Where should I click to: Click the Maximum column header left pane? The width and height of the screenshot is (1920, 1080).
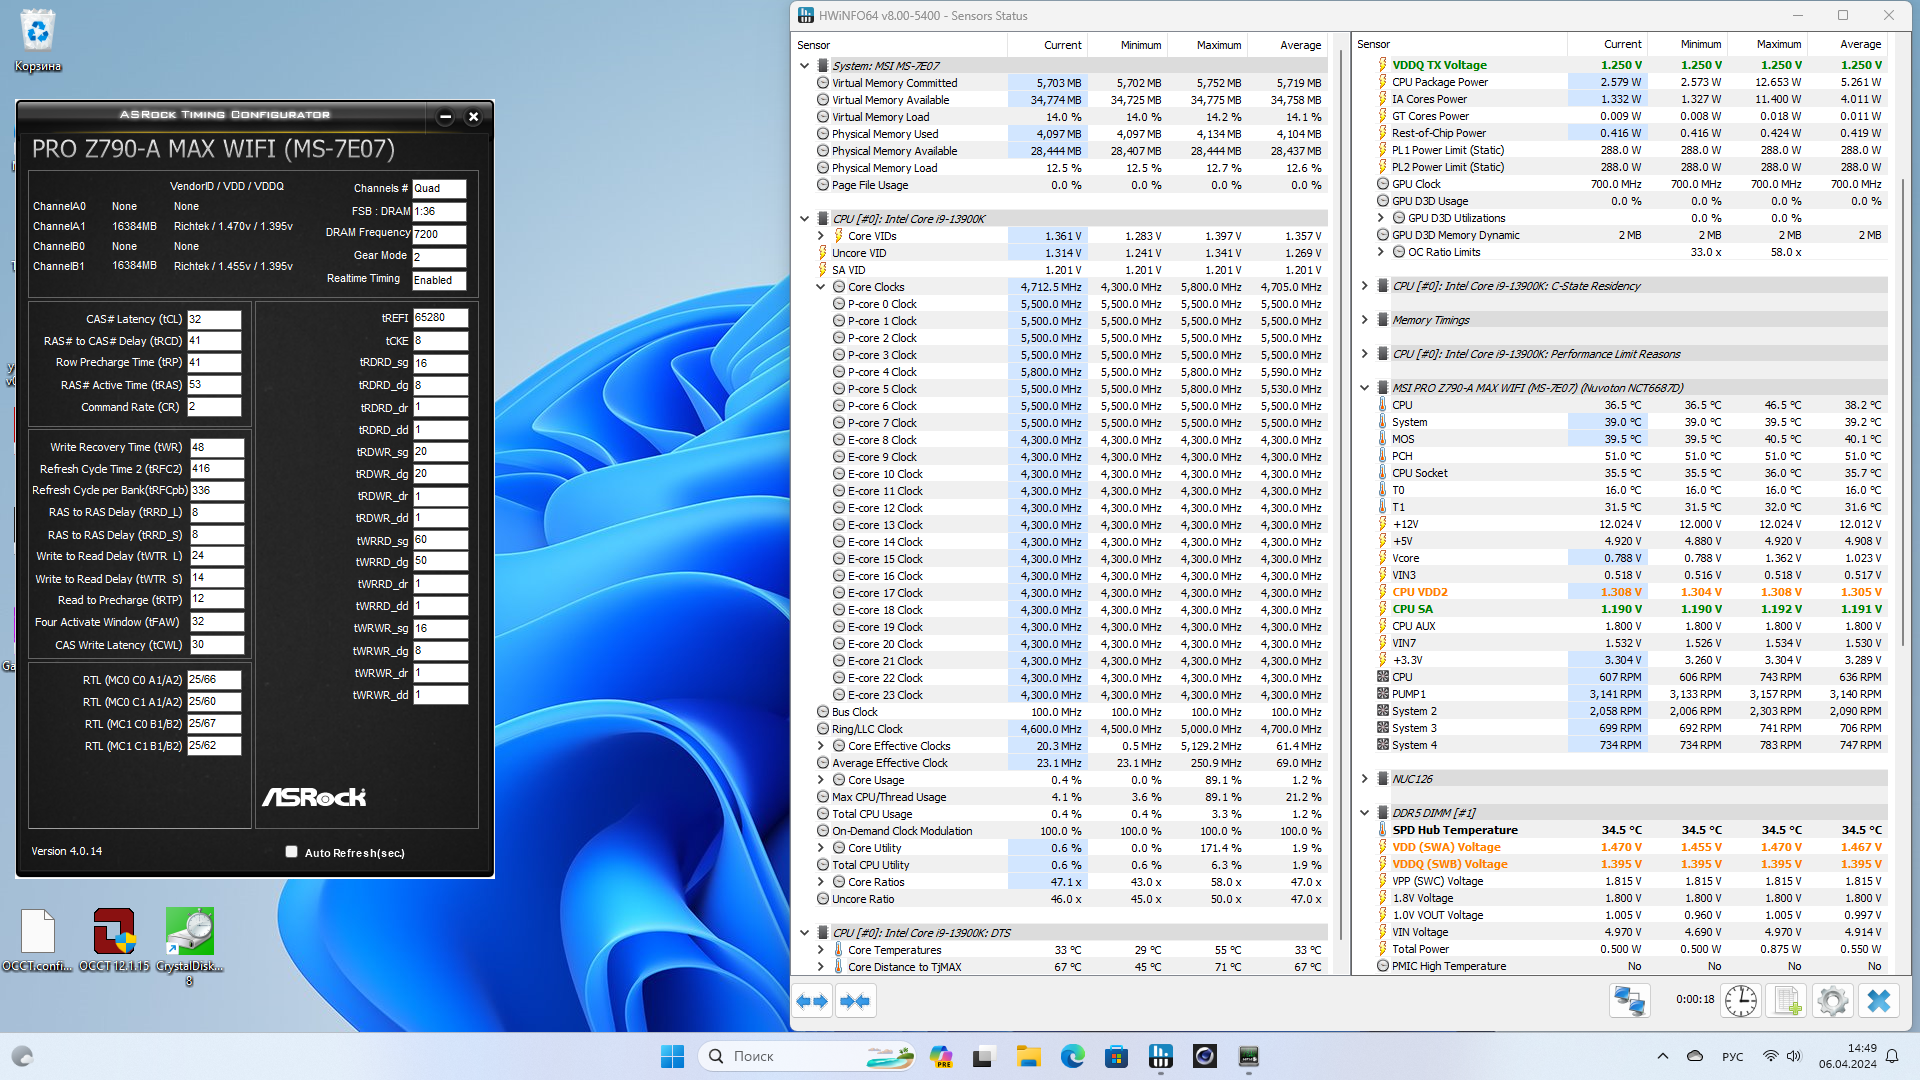(1218, 45)
